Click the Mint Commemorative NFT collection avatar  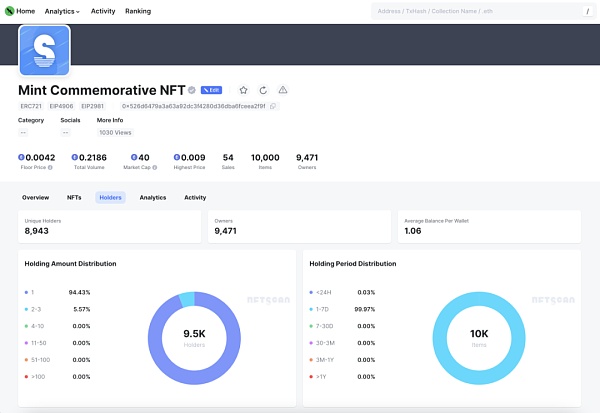[x=44, y=50]
